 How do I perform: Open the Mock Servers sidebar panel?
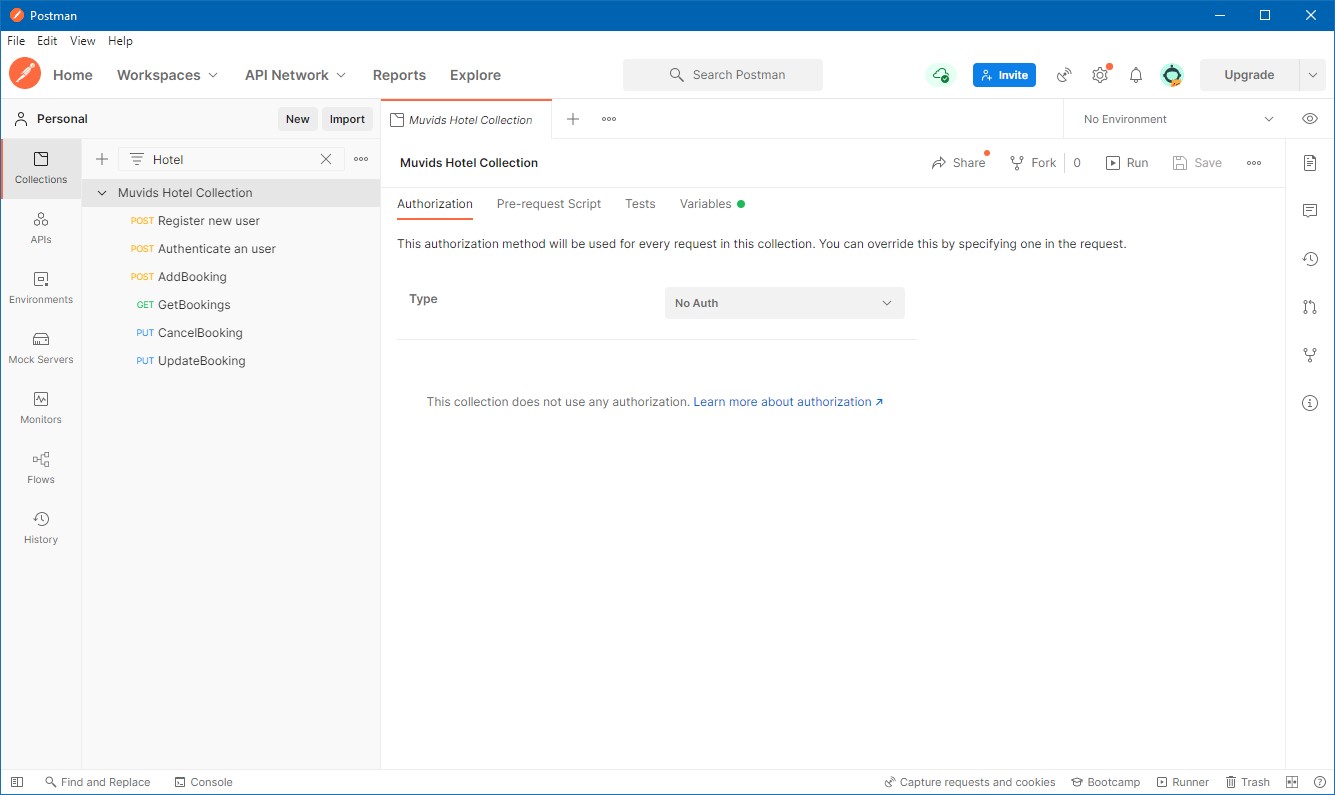[x=41, y=348]
